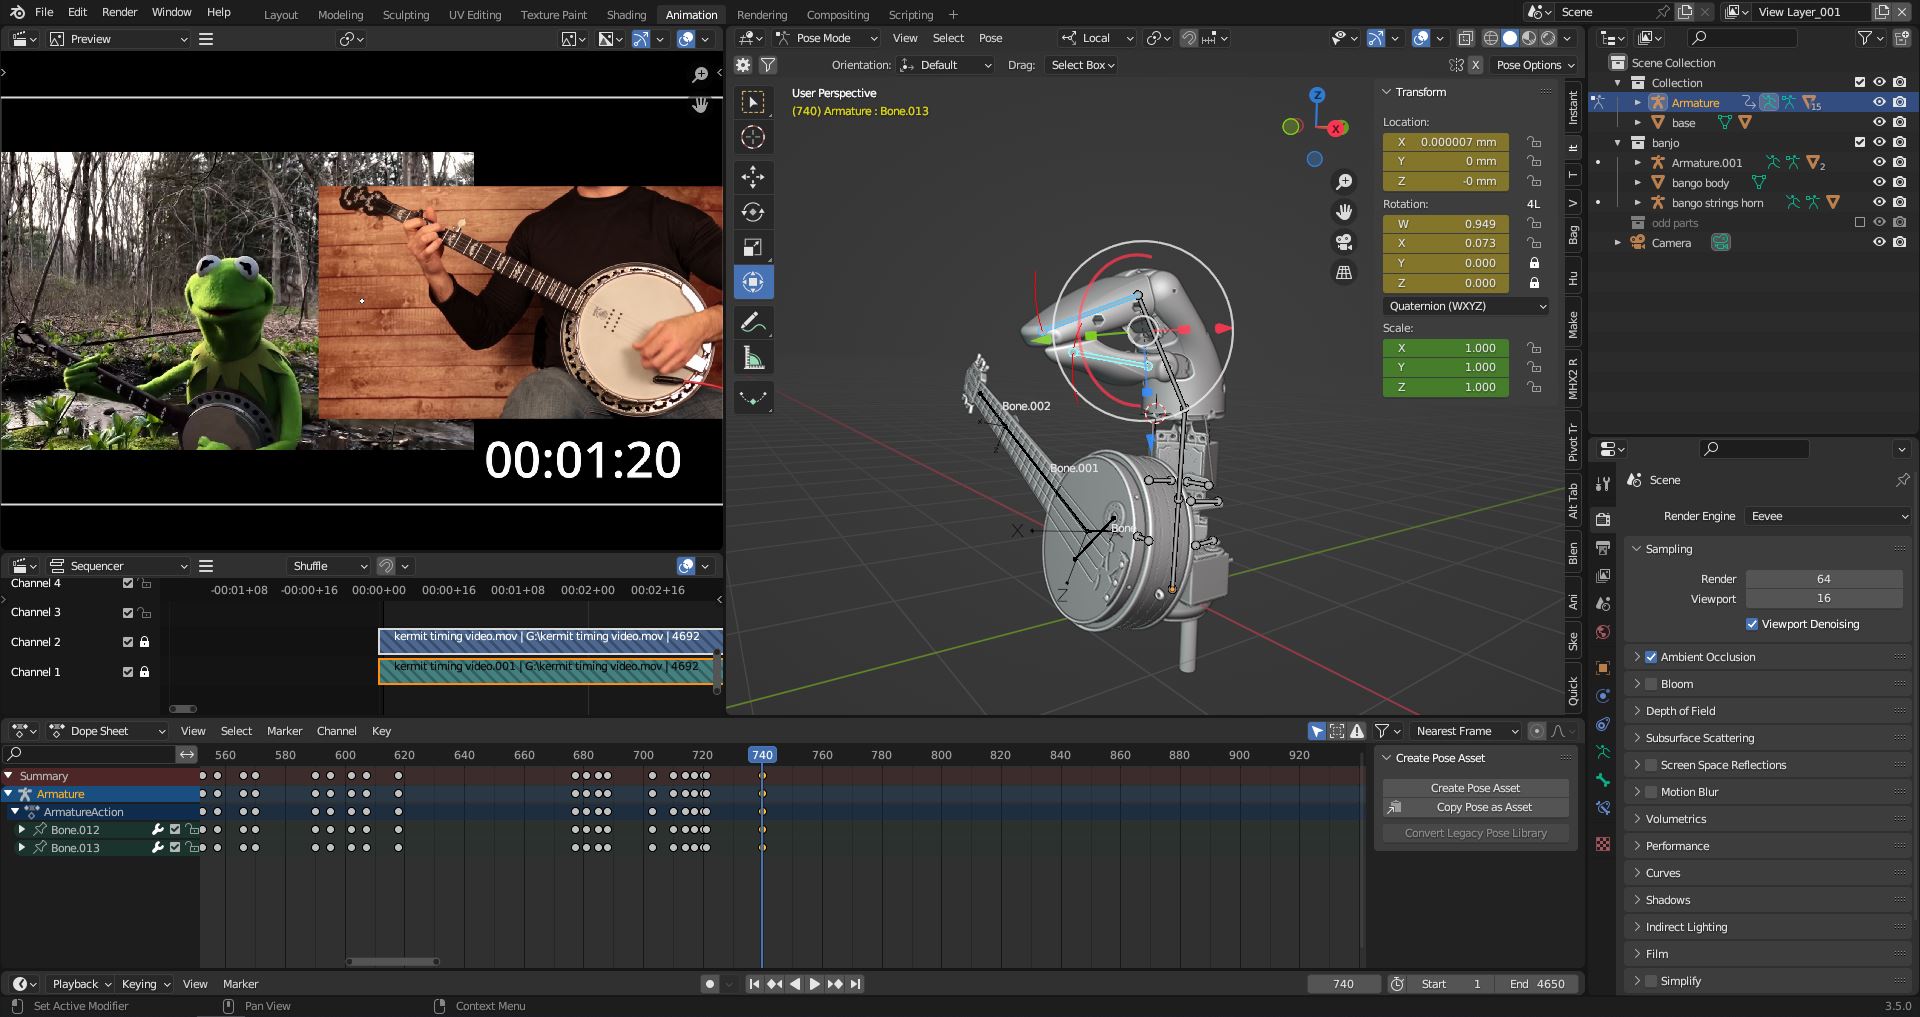Switch perspective/orthographic grid icon
The width and height of the screenshot is (1920, 1017).
point(1344,272)
